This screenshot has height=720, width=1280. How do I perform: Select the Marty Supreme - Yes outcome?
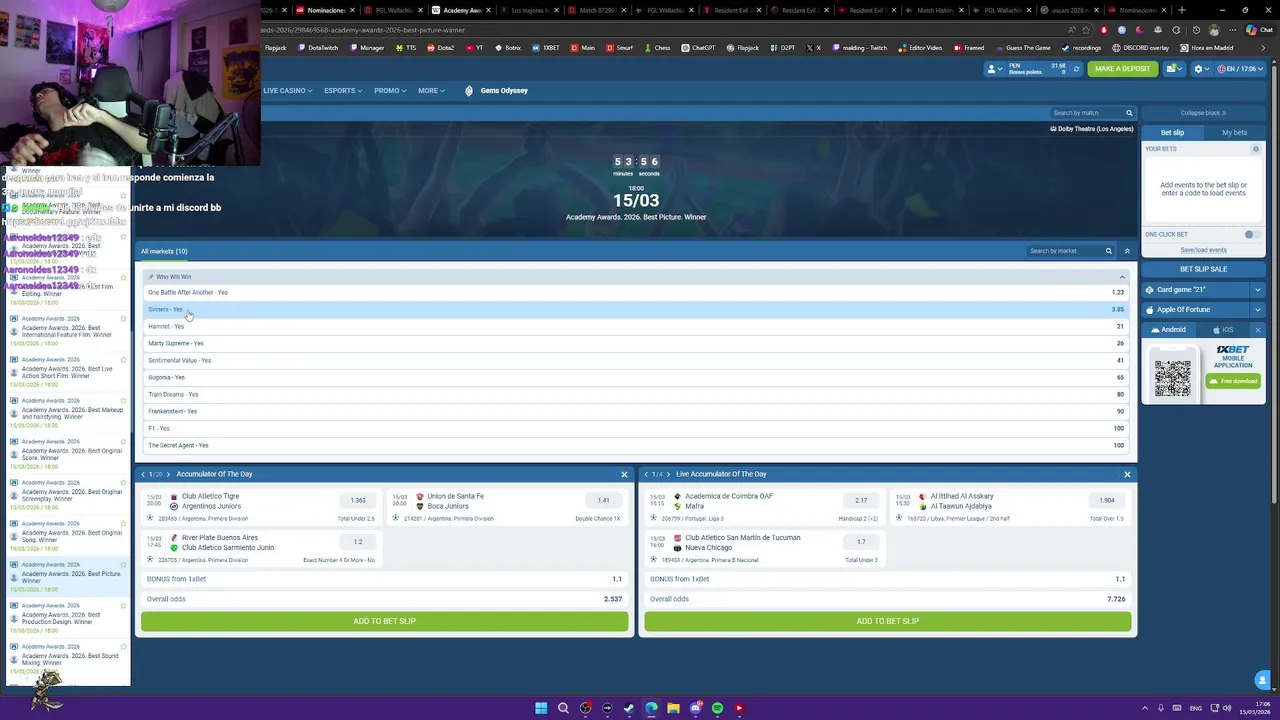636,344
